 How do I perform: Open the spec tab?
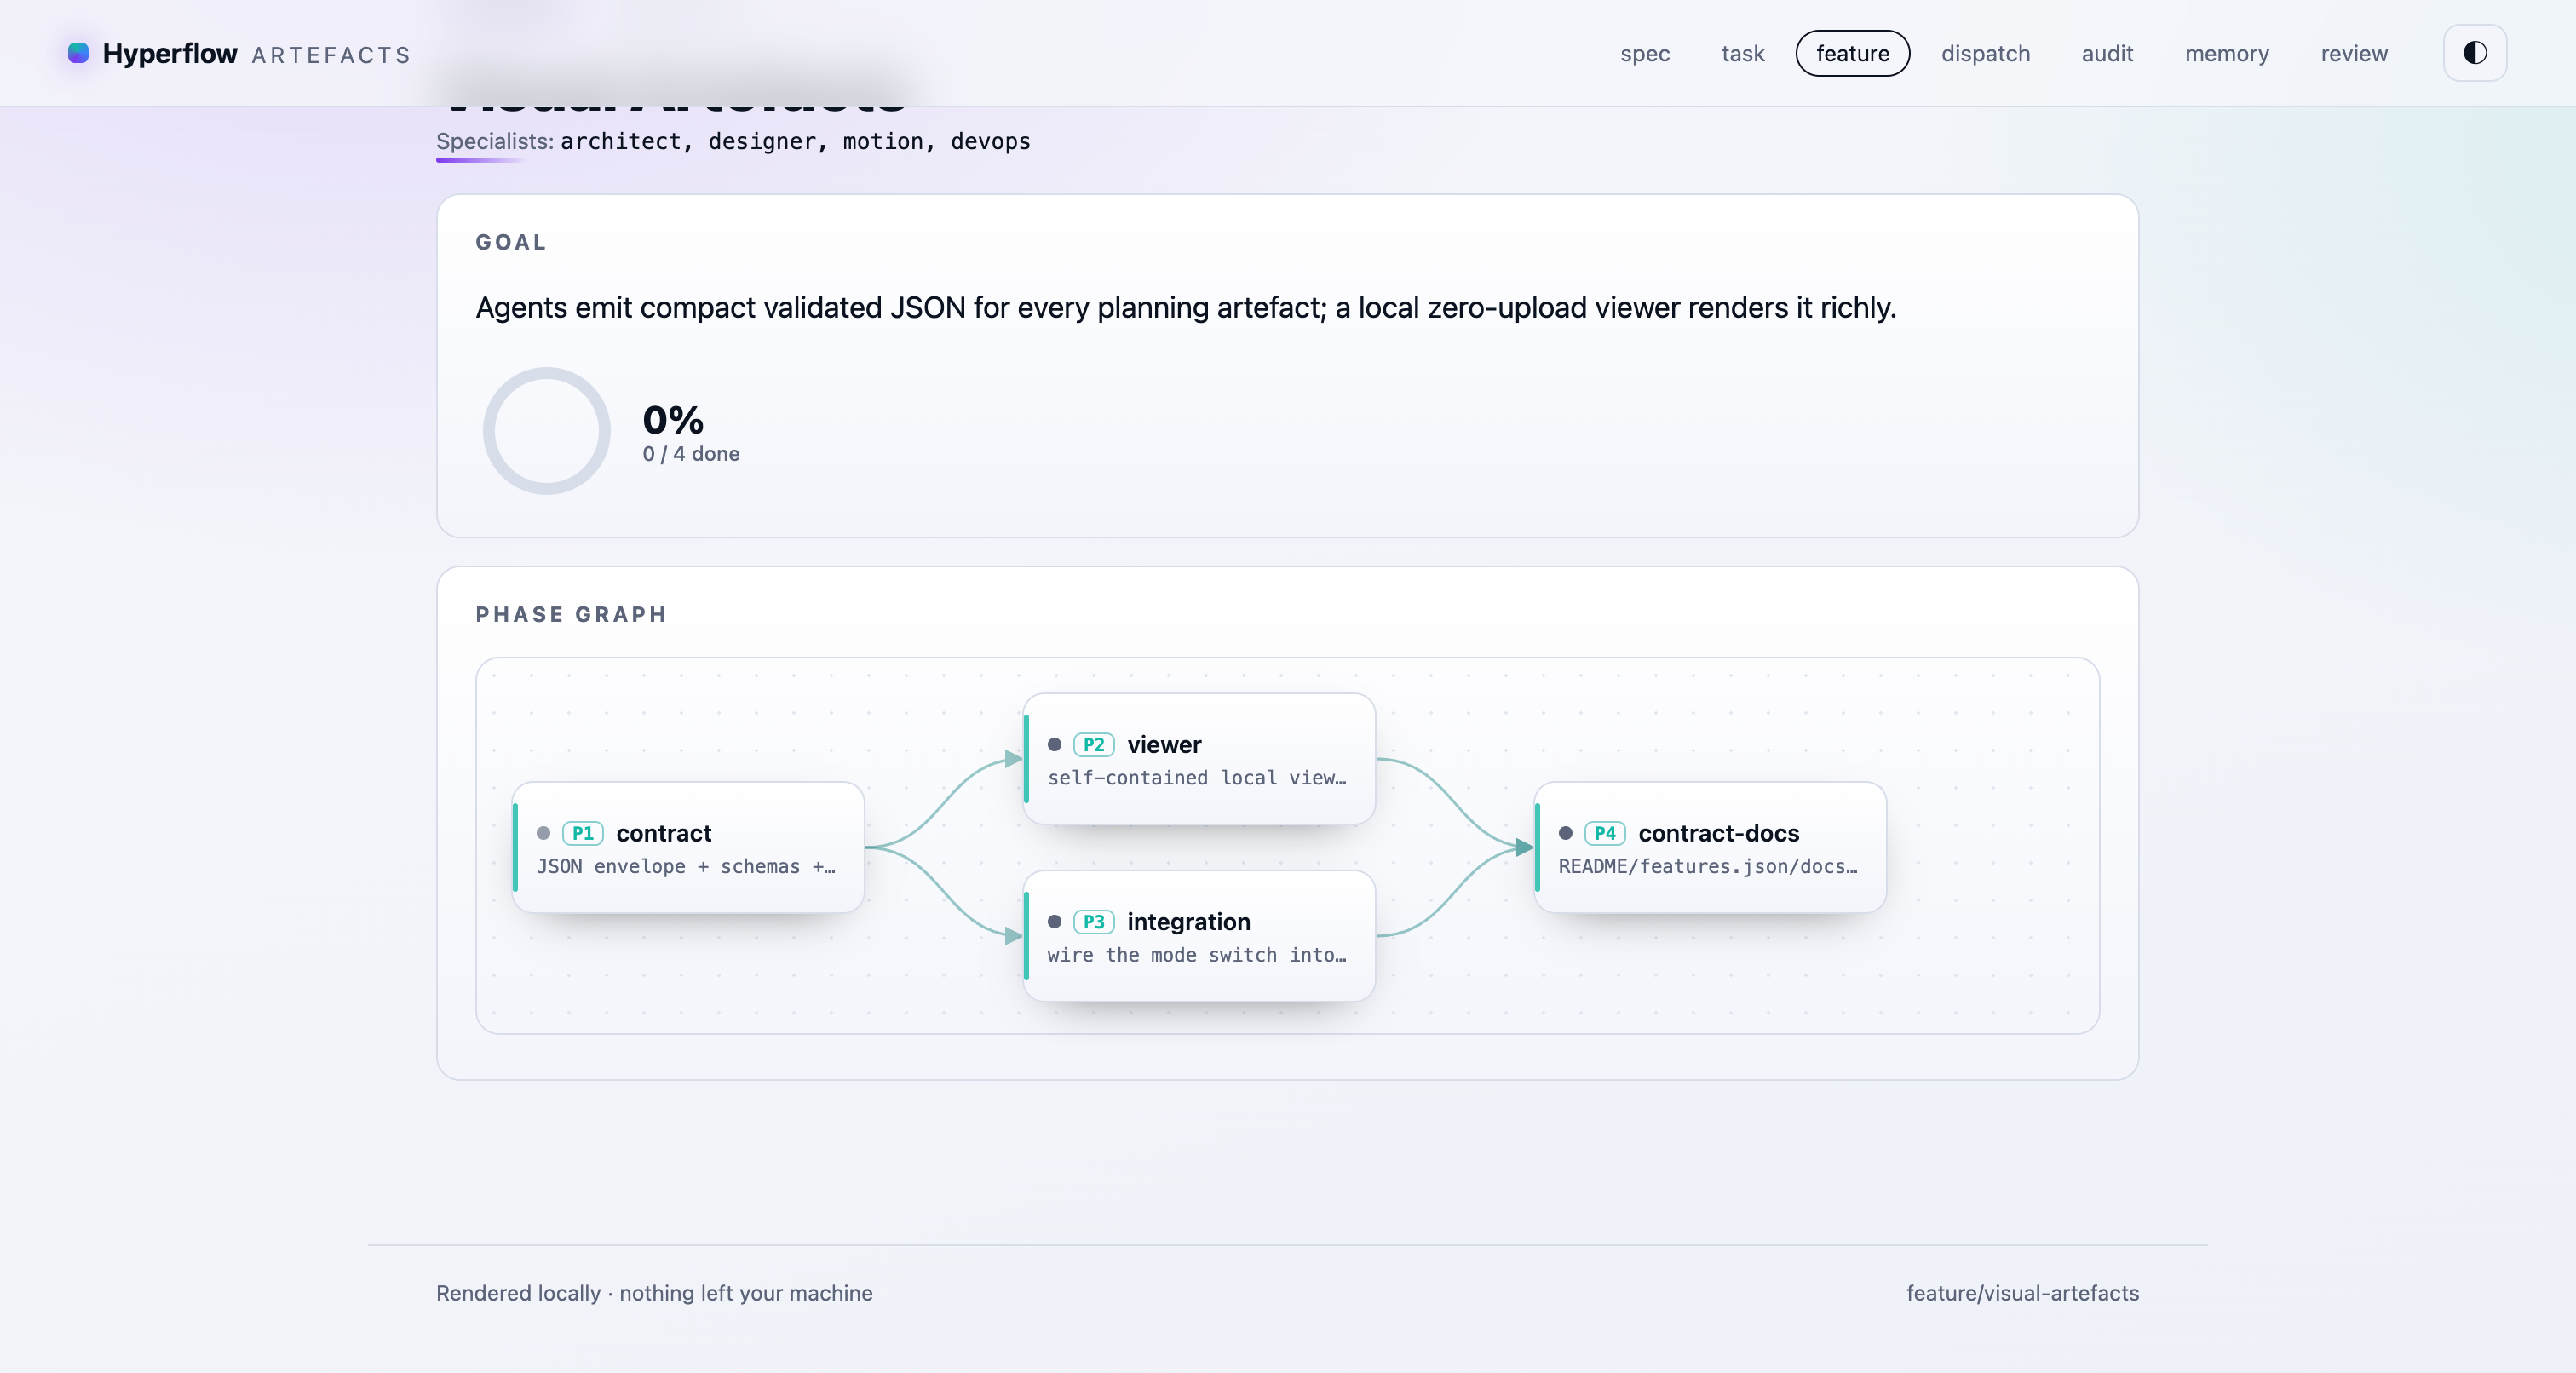point(1645,53)
